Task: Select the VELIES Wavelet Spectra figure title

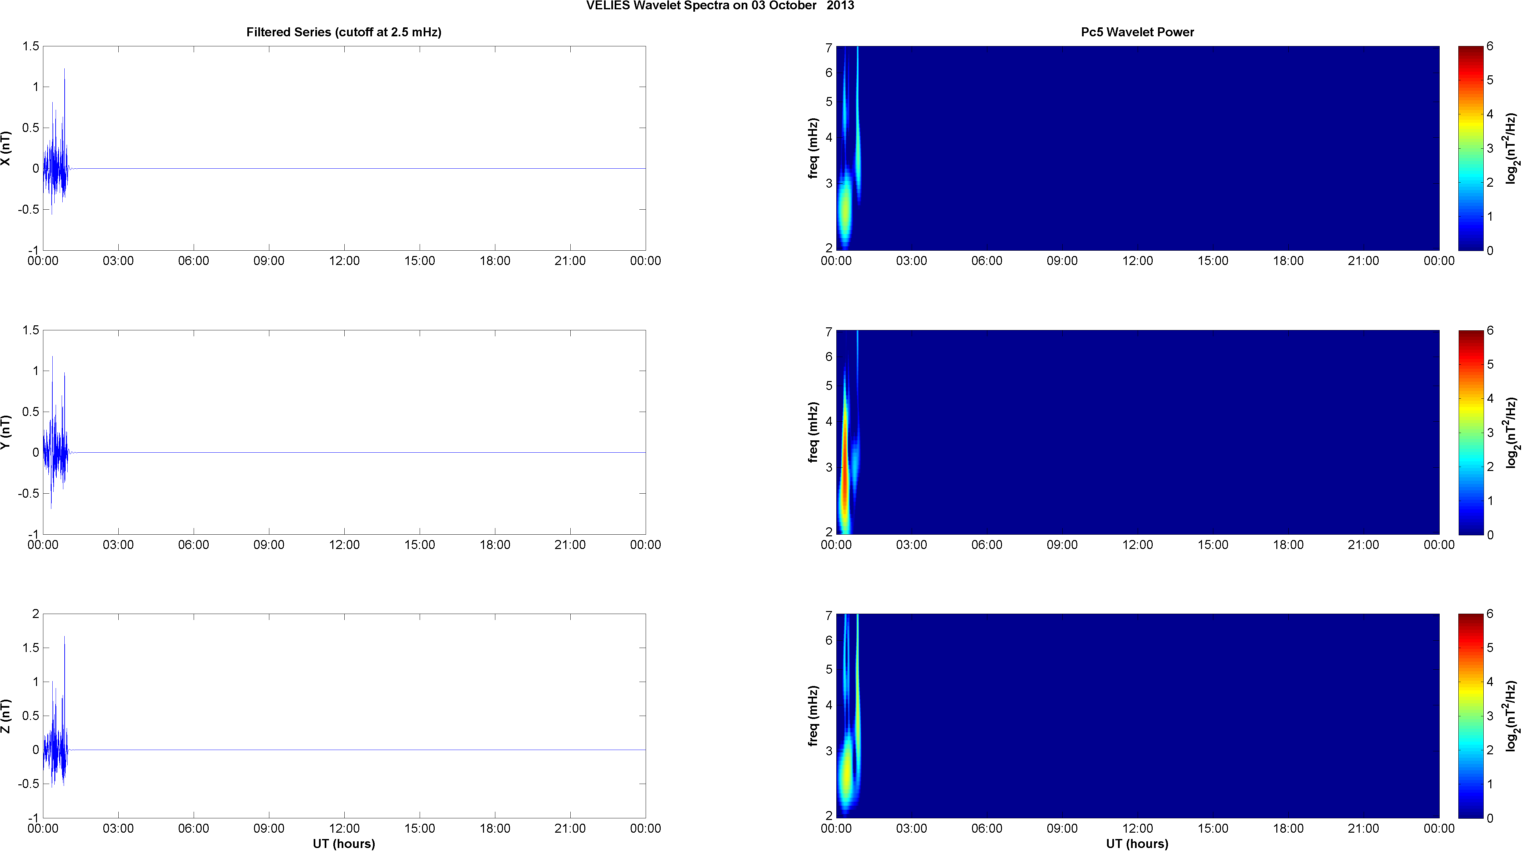Action: [x=720, y=6]
